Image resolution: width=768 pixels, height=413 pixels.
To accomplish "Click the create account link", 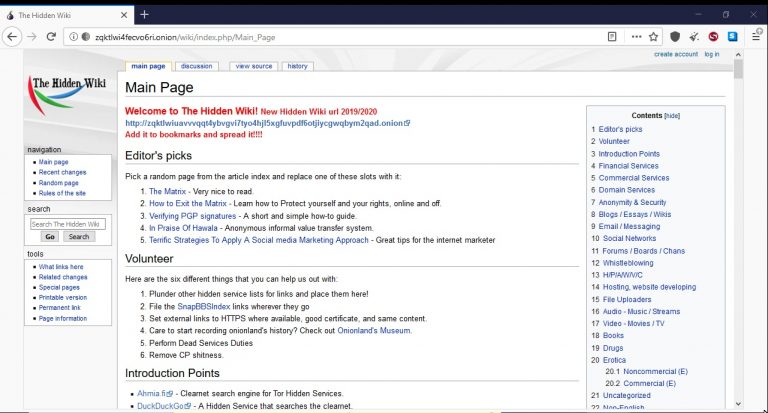I will pos(675,54).
